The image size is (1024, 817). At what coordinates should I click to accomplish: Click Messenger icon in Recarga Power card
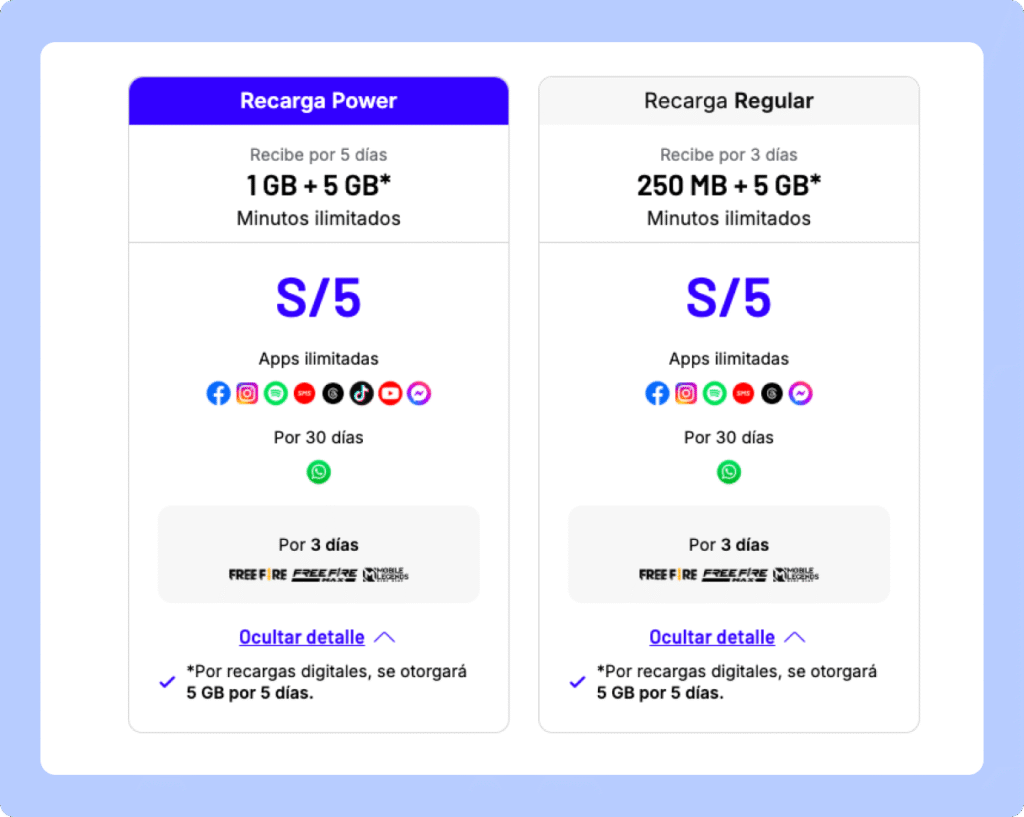pos(419,394)
